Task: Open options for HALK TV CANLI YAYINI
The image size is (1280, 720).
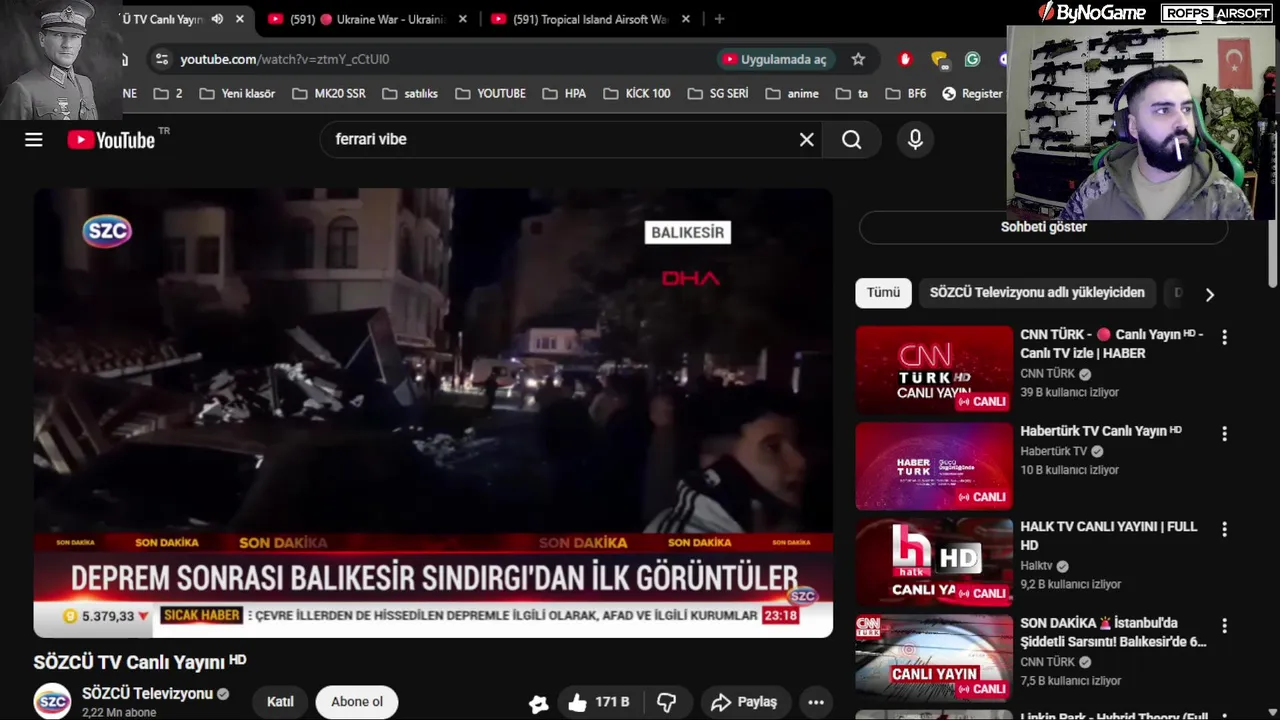Action: click(x=1224, y=529)
